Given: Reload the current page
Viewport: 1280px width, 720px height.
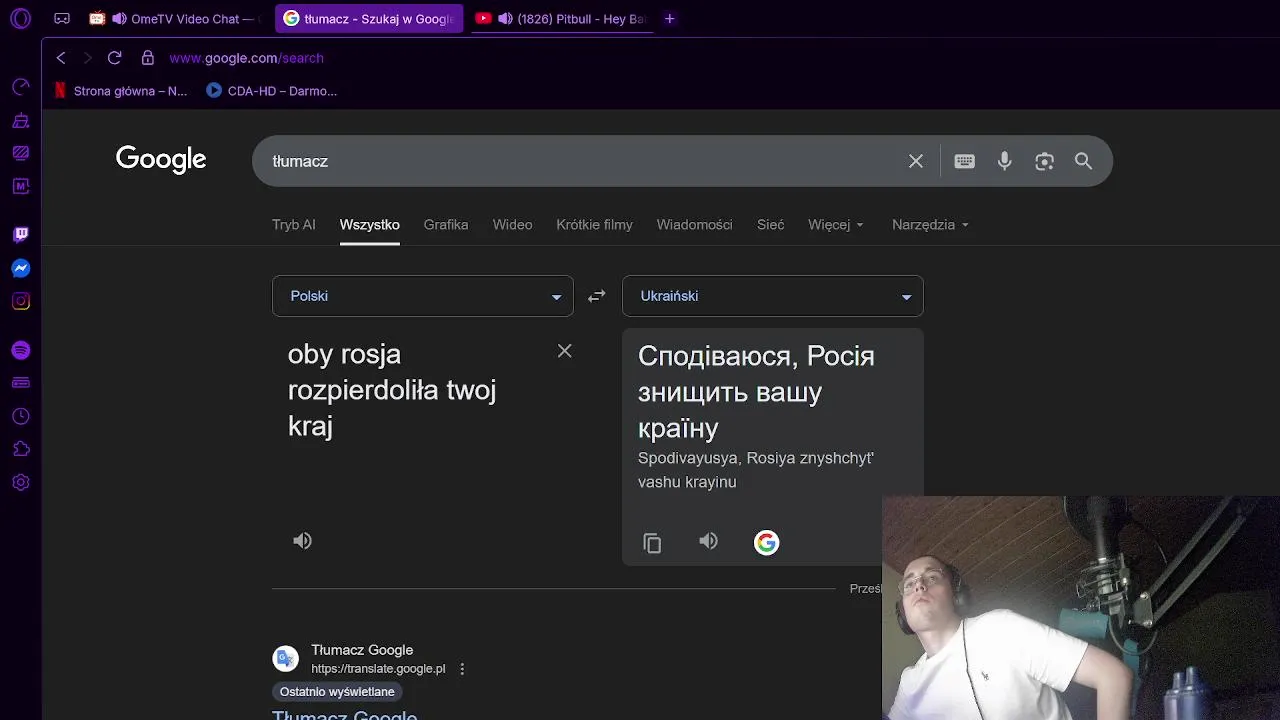Looking at the screenshot, I should click(114, 58).
